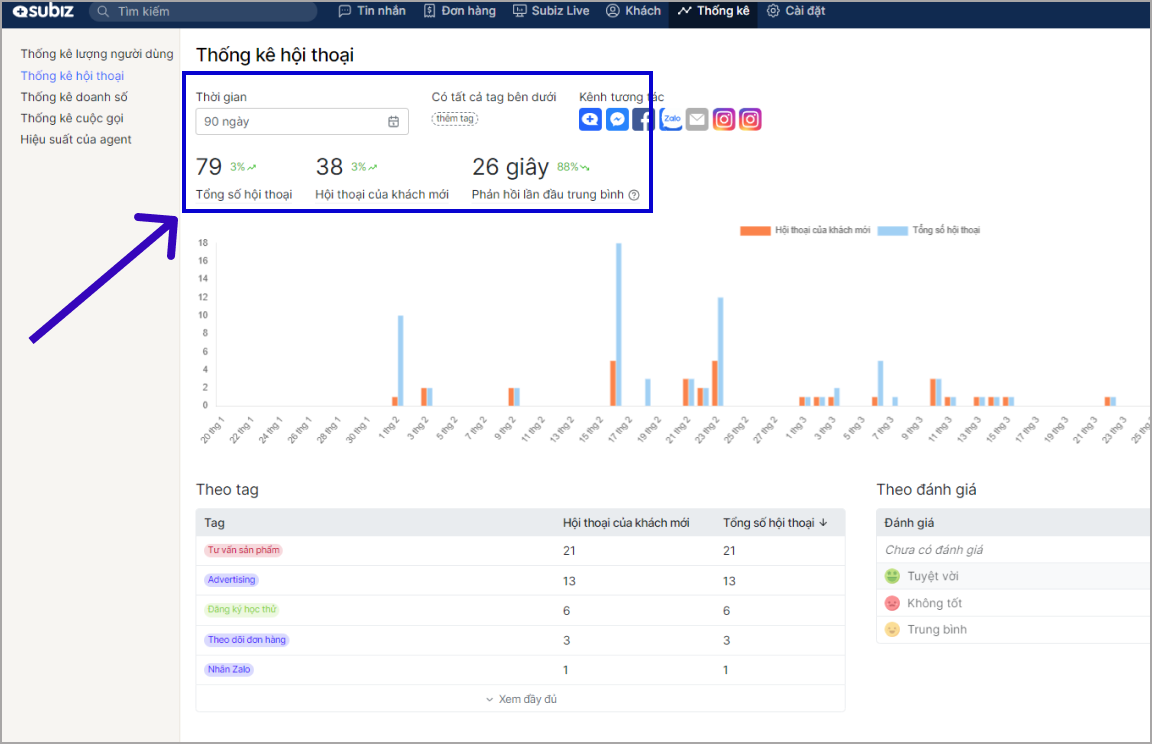Click the thêm tag button
The image size is (1152, 744).
(455, 118)
